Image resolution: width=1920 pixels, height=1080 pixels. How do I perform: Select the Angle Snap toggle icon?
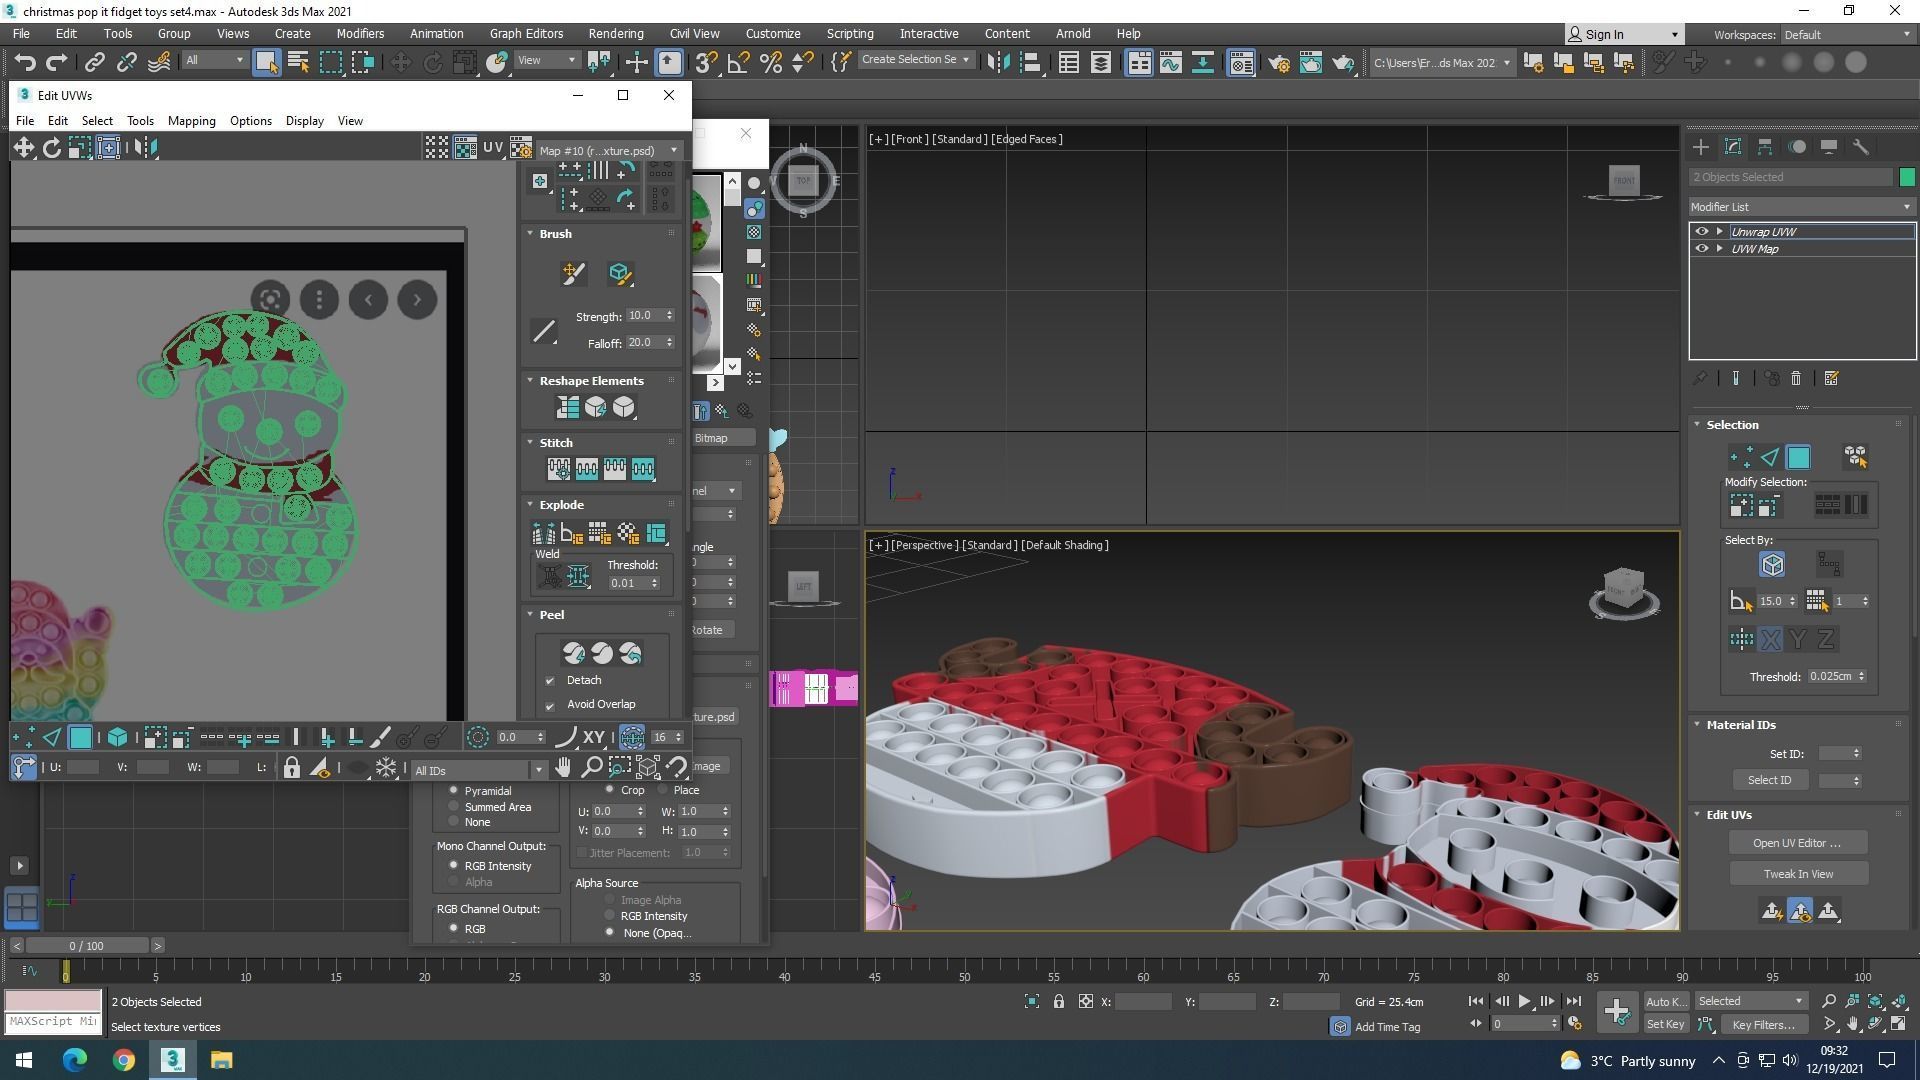coord(738,62)
